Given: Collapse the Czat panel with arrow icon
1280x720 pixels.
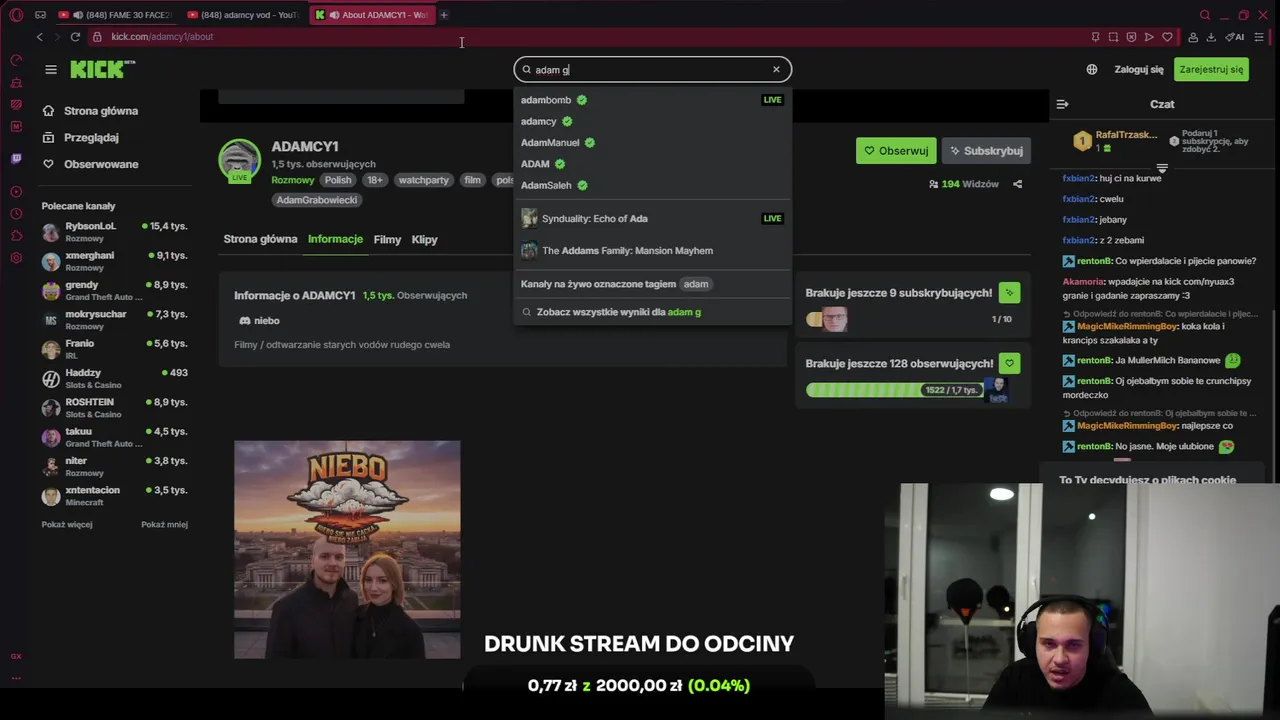Looking at the screenshot, I should (x=1063, y=104).
